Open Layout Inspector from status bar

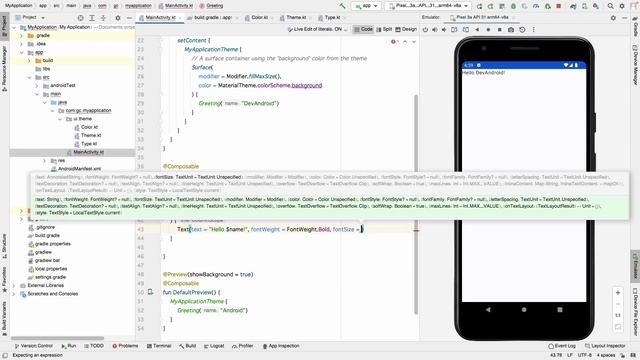coord(605,346)
